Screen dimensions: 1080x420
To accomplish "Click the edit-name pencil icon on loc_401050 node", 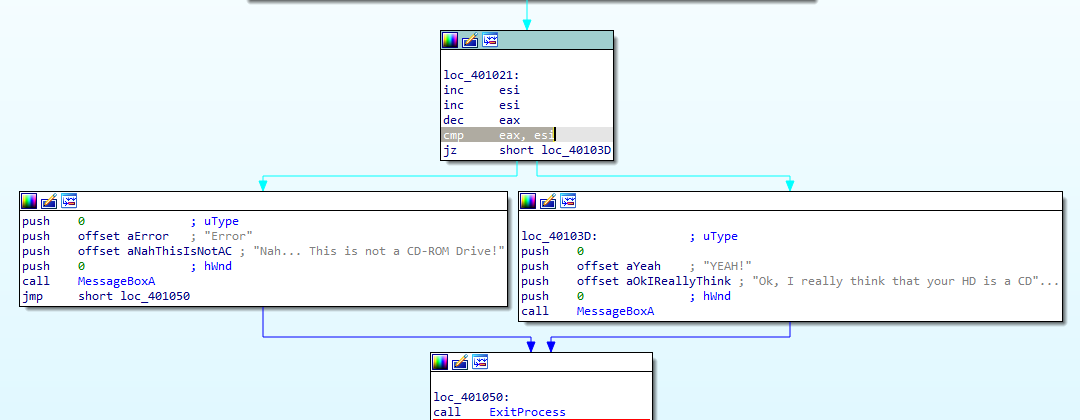I will (x=460, y=362).
